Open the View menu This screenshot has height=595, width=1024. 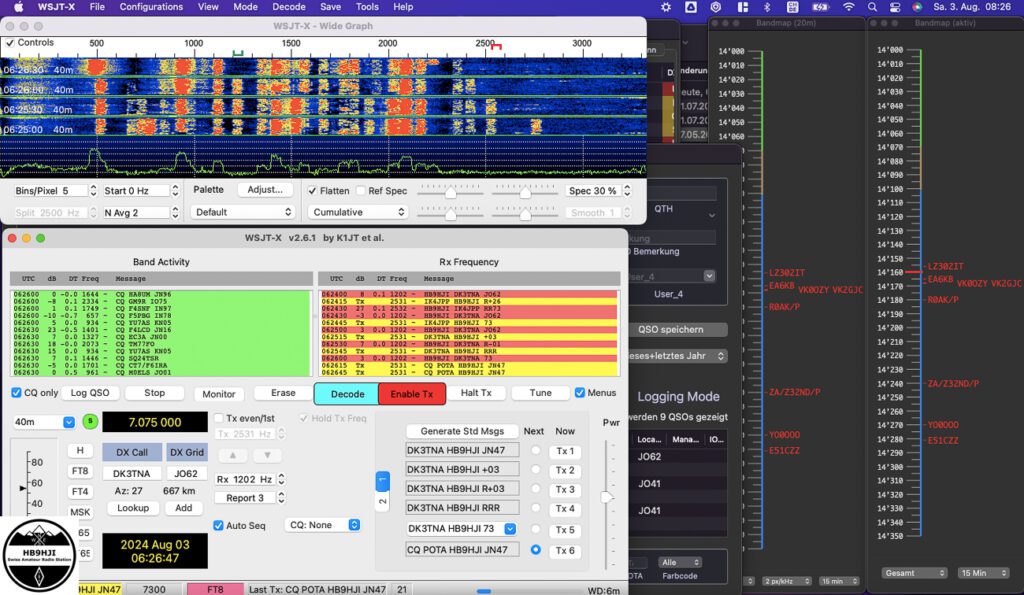208,7
